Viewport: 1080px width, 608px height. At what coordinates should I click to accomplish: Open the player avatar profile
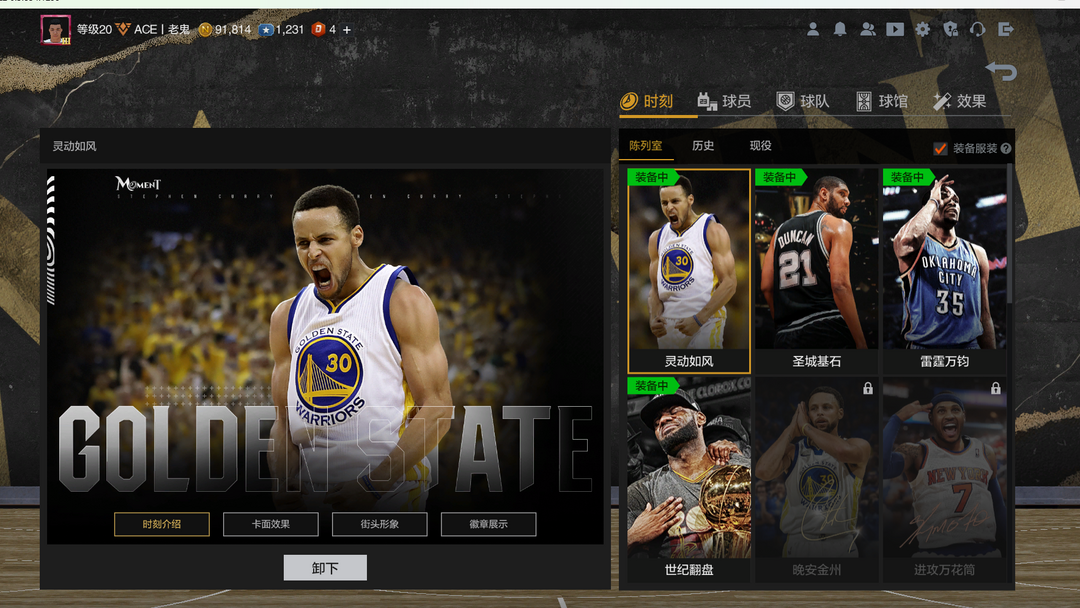[x=55, y=30]
